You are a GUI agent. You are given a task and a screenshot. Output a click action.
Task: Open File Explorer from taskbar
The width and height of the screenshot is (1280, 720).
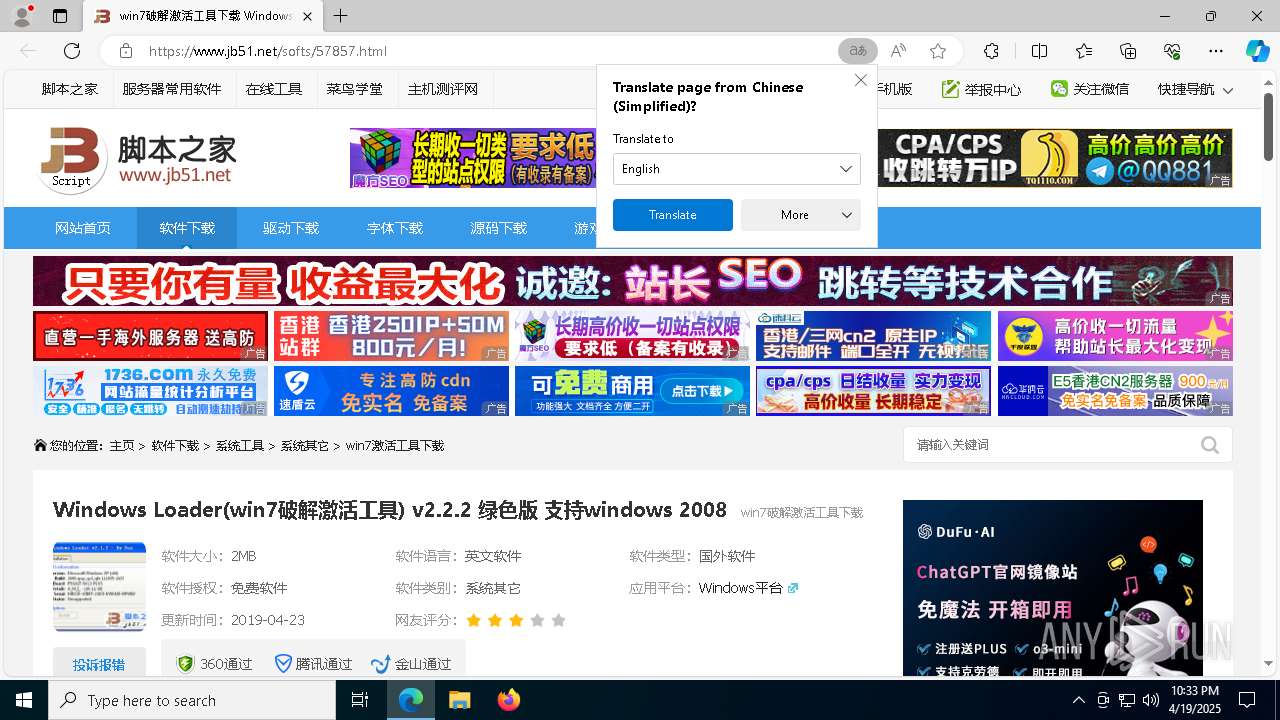click(x=459, y=700)
